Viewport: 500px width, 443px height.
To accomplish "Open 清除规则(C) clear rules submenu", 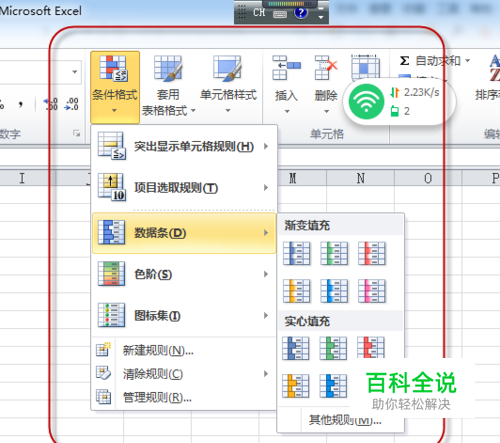I will 184,374.
